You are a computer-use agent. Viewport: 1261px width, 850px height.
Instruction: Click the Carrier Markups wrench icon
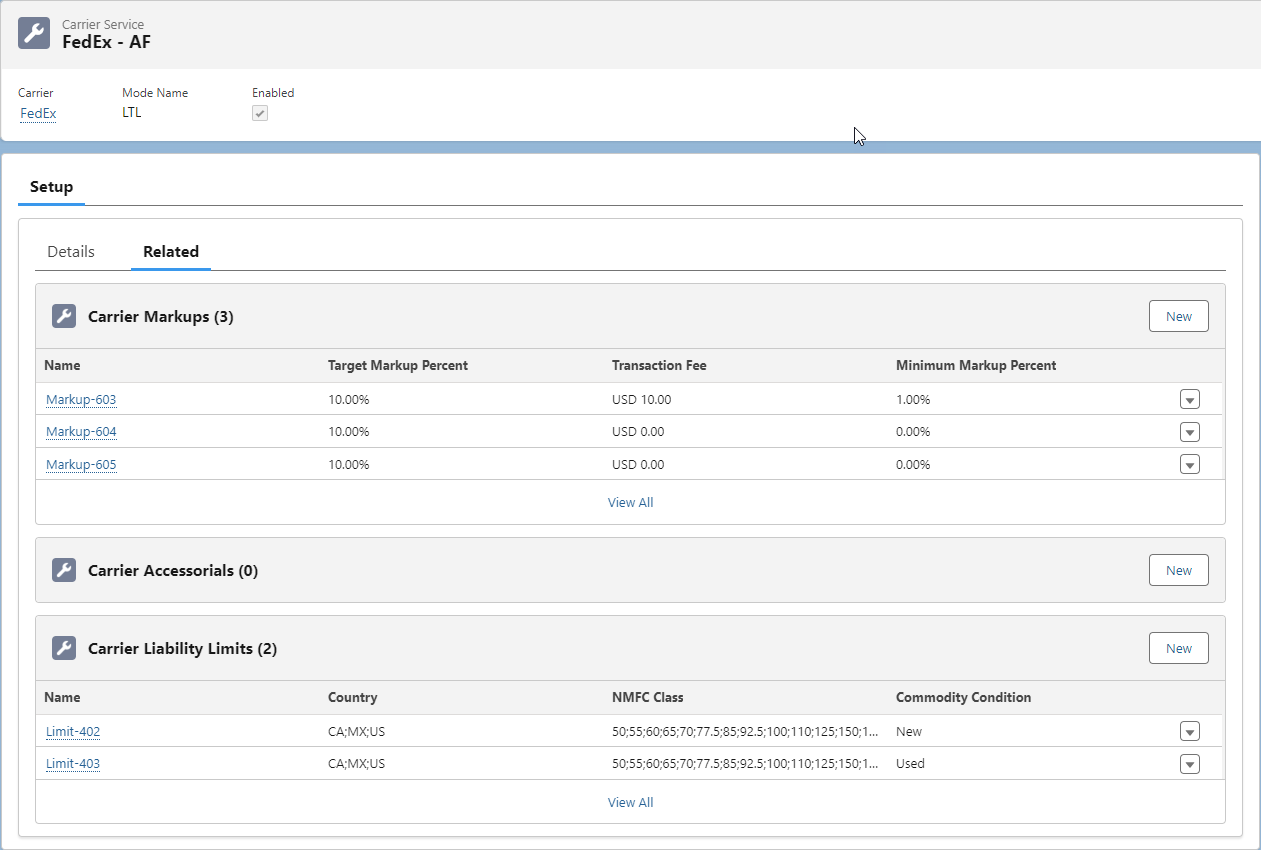64,316
